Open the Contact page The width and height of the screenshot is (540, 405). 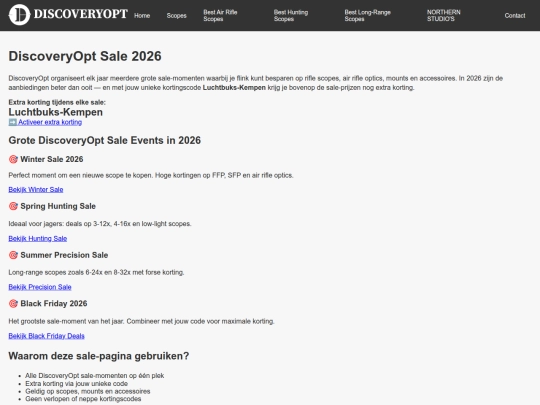pyautogui.click(x=515, y=15)
